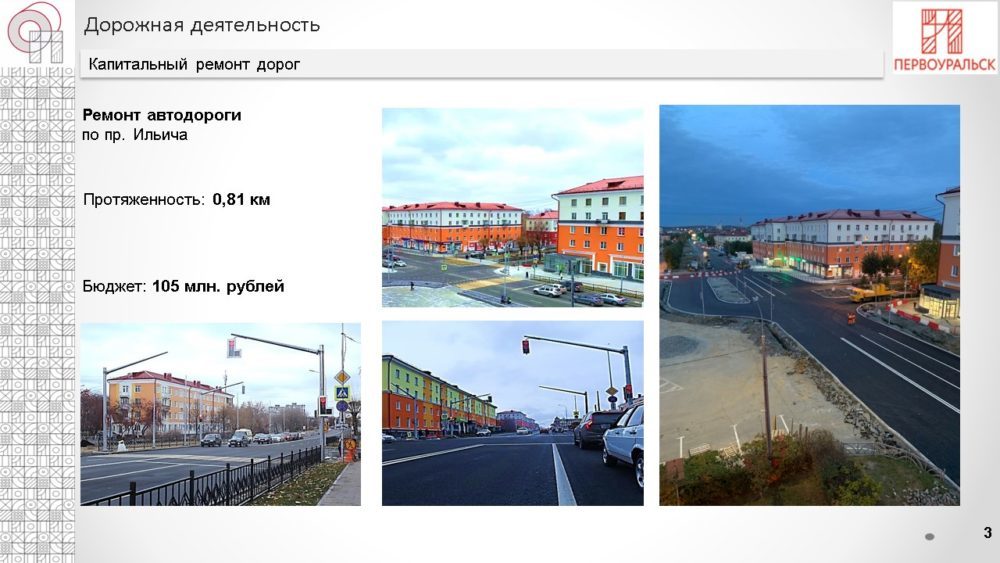Click the Капитальный ремонт дорог subtitle bar

click(195, 65)
